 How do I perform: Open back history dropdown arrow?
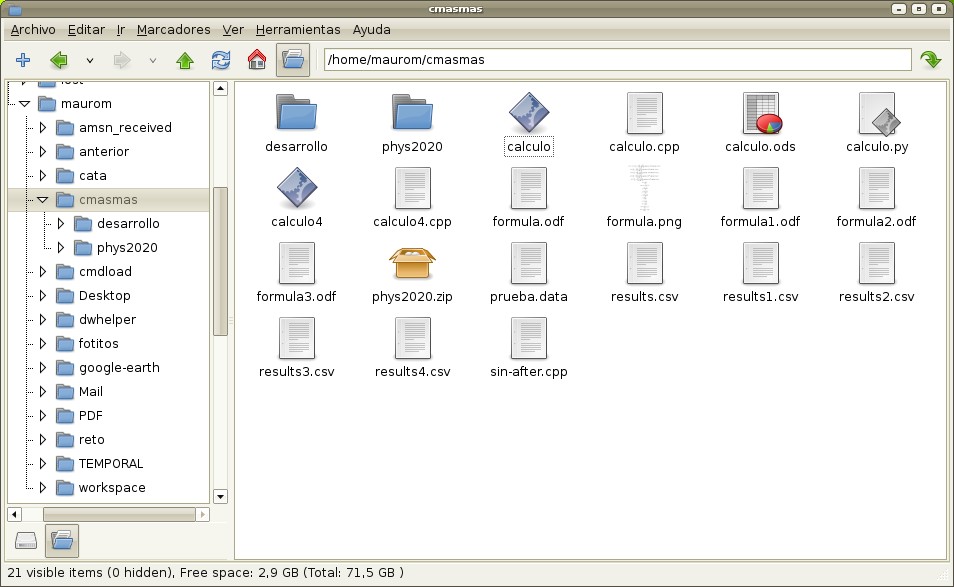(90, 60)
